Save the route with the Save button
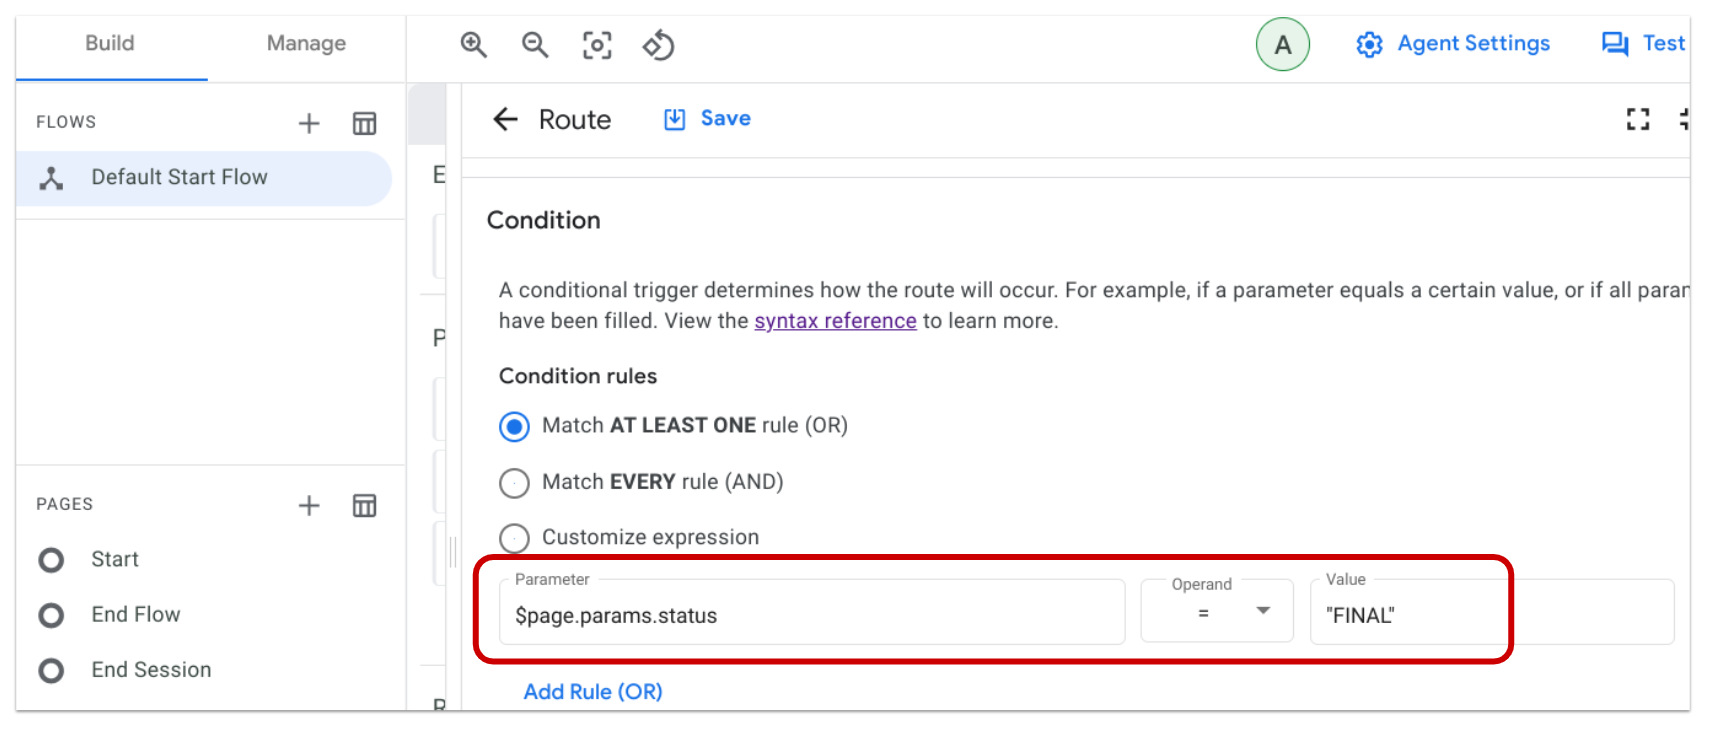 (706, 118)
